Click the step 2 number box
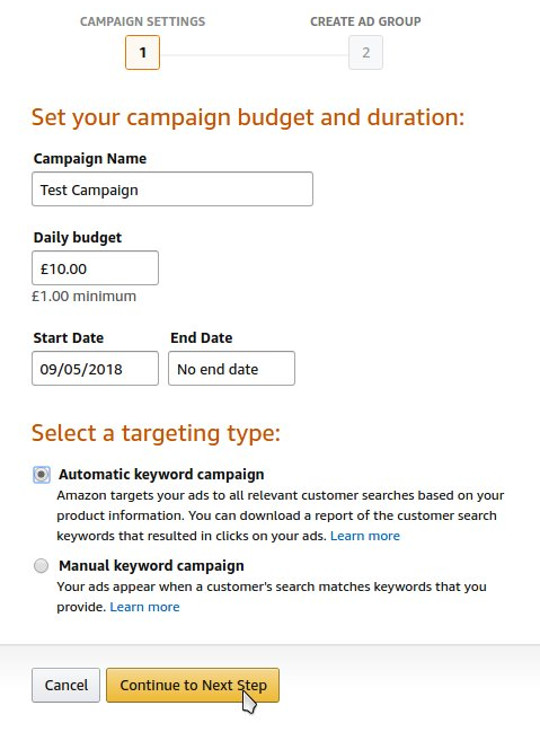Viewport: 540px width, 732px height. click(x=365, y=52)
